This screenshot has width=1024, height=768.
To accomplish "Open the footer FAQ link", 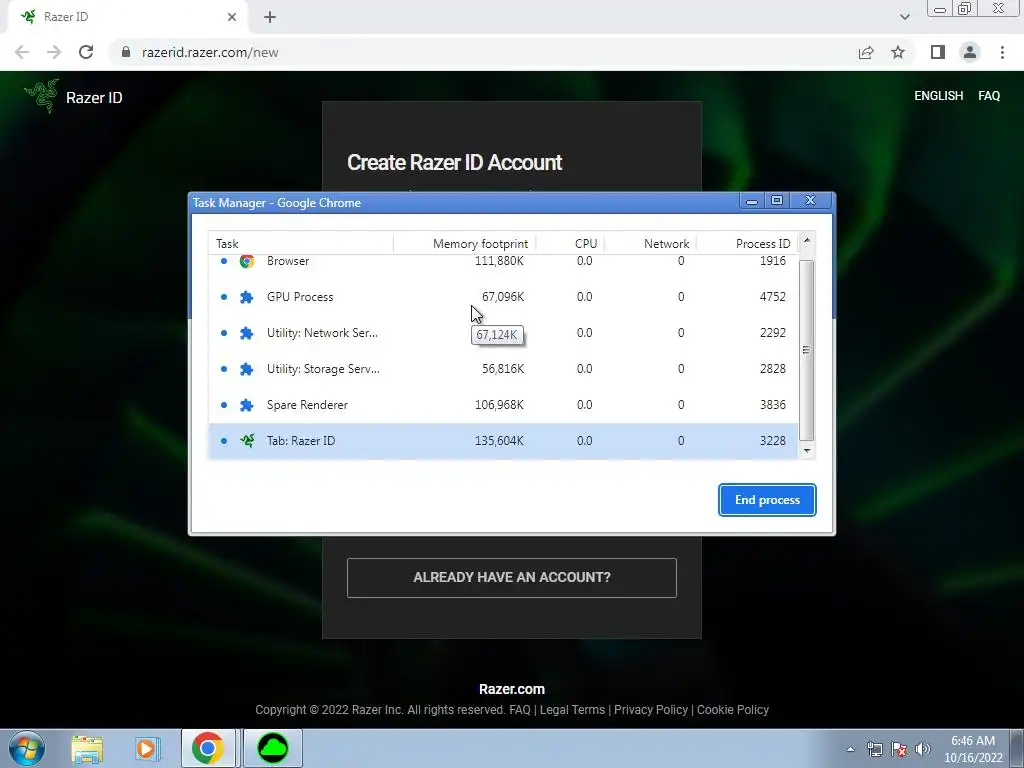I will click(520, 710).
